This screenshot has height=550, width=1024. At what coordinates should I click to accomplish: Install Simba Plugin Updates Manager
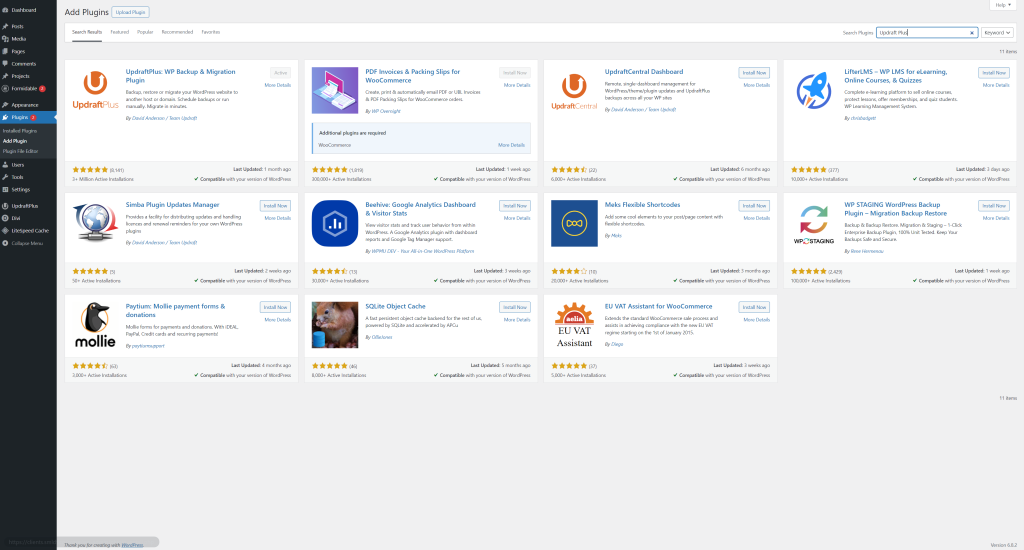[x=275, y=205]
